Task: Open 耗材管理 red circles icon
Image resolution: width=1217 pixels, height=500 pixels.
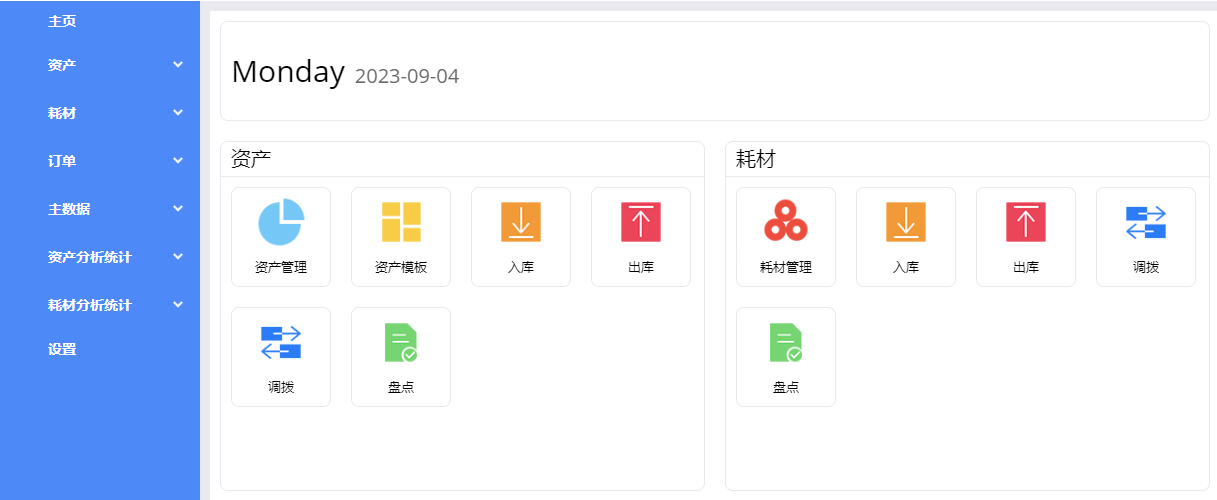Action: [x=786, y=222]
